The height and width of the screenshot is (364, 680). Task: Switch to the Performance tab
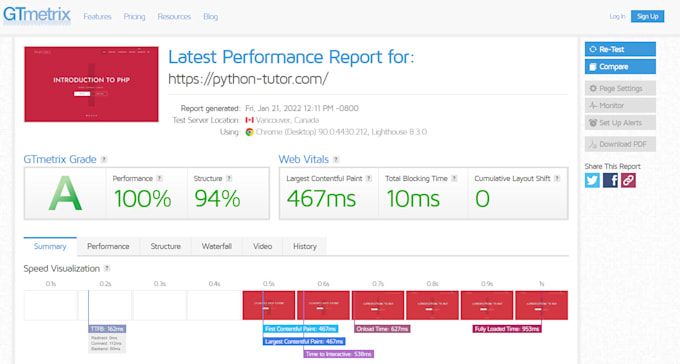[108, 246]
